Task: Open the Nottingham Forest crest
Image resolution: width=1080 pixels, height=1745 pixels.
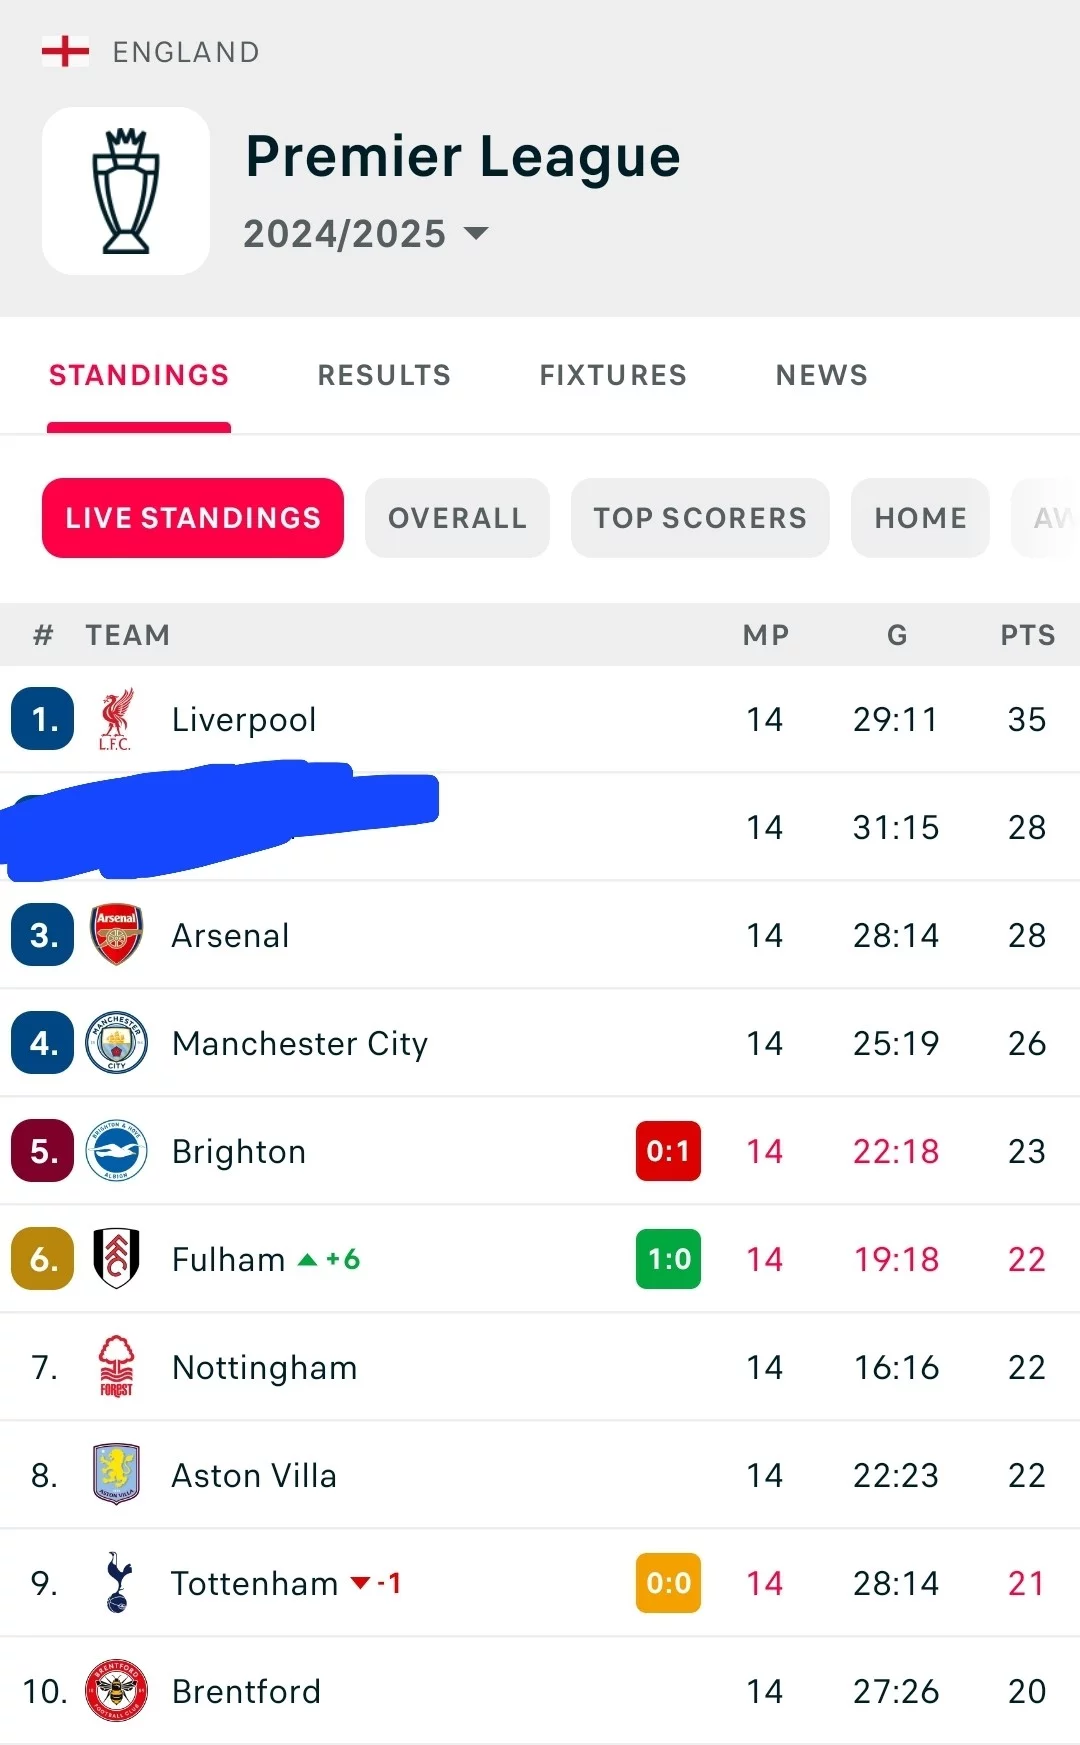Action: [x=116, y=1367]
